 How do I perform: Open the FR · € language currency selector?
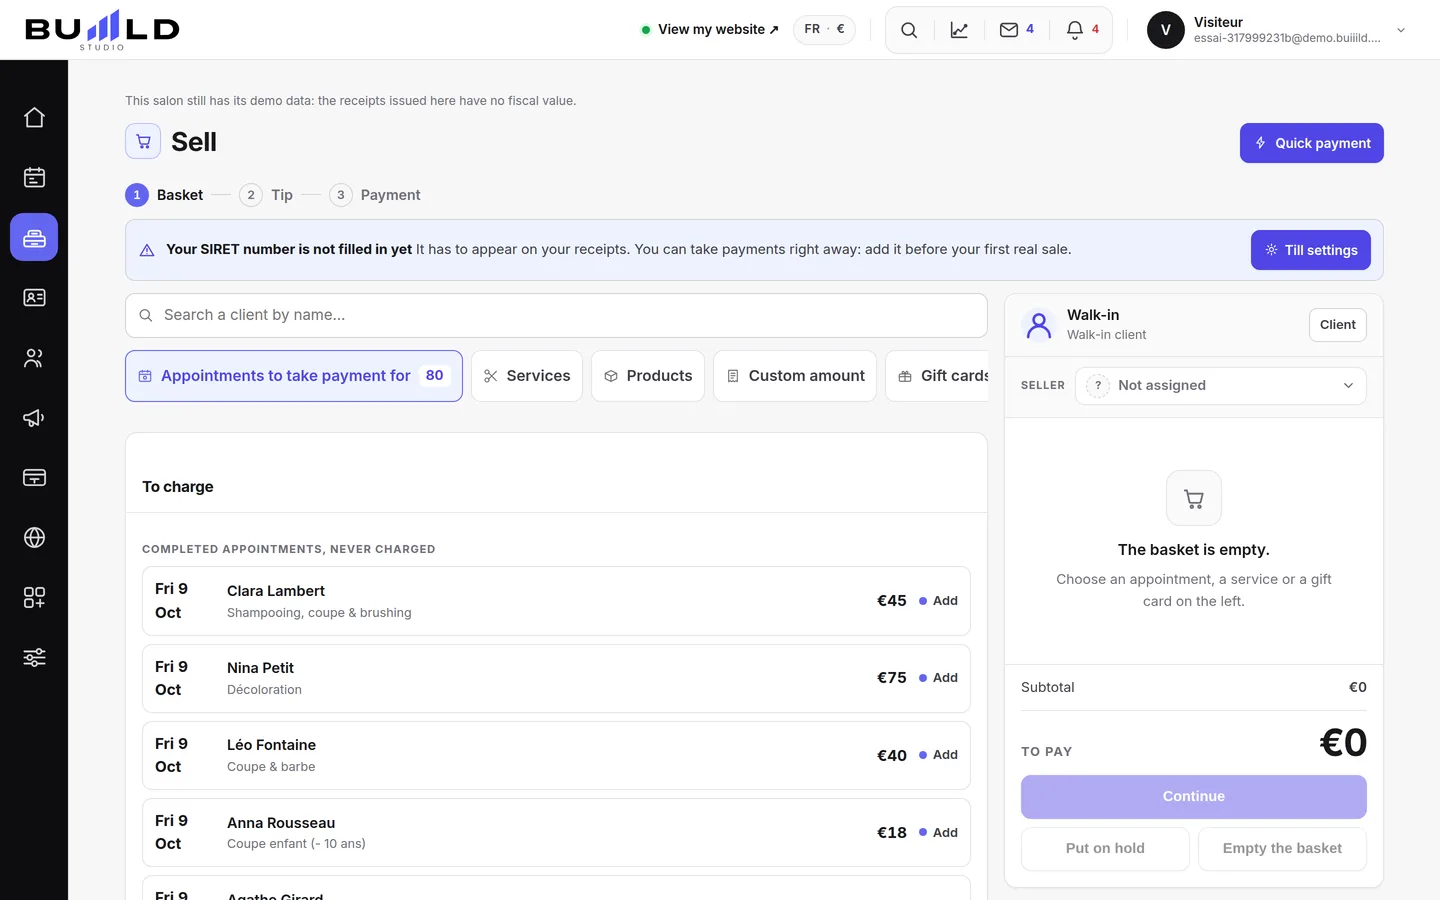pyautogui.click(x=824, y=30)
